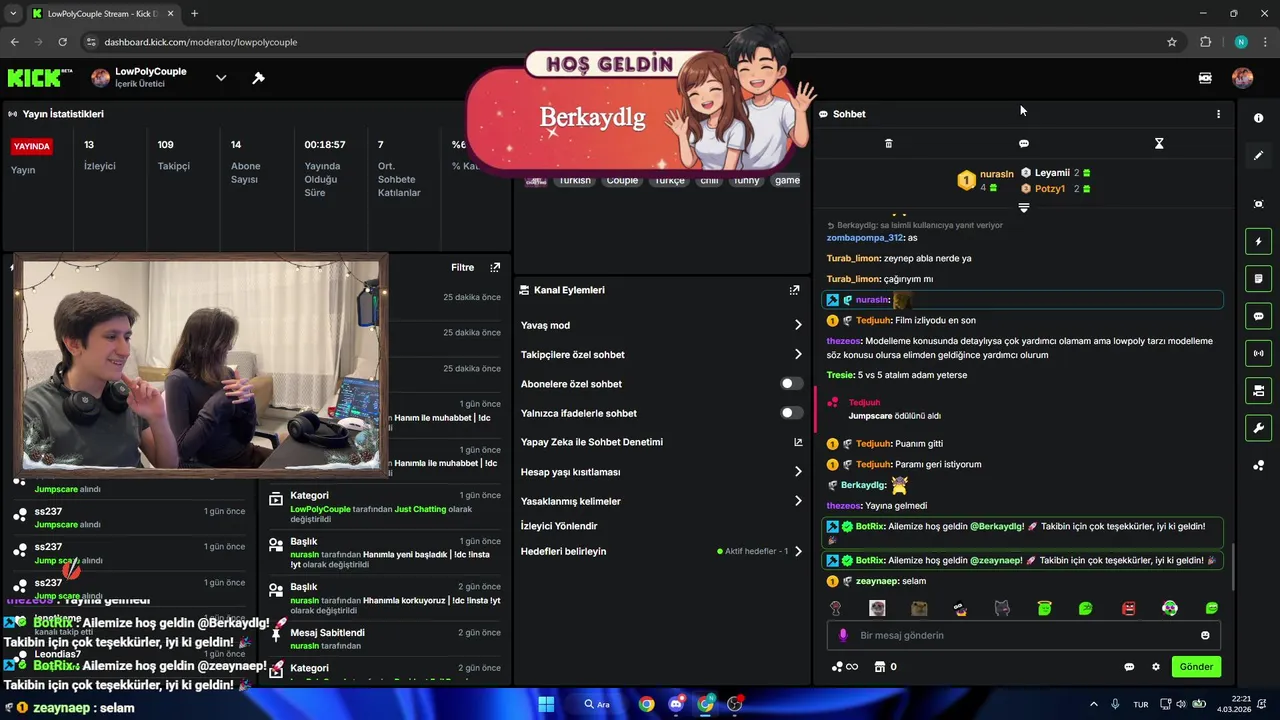Open the LowPolyCouple channel dropdown arrow
This screenshot has height=720, width=1280.
click(x=221, y=78)
